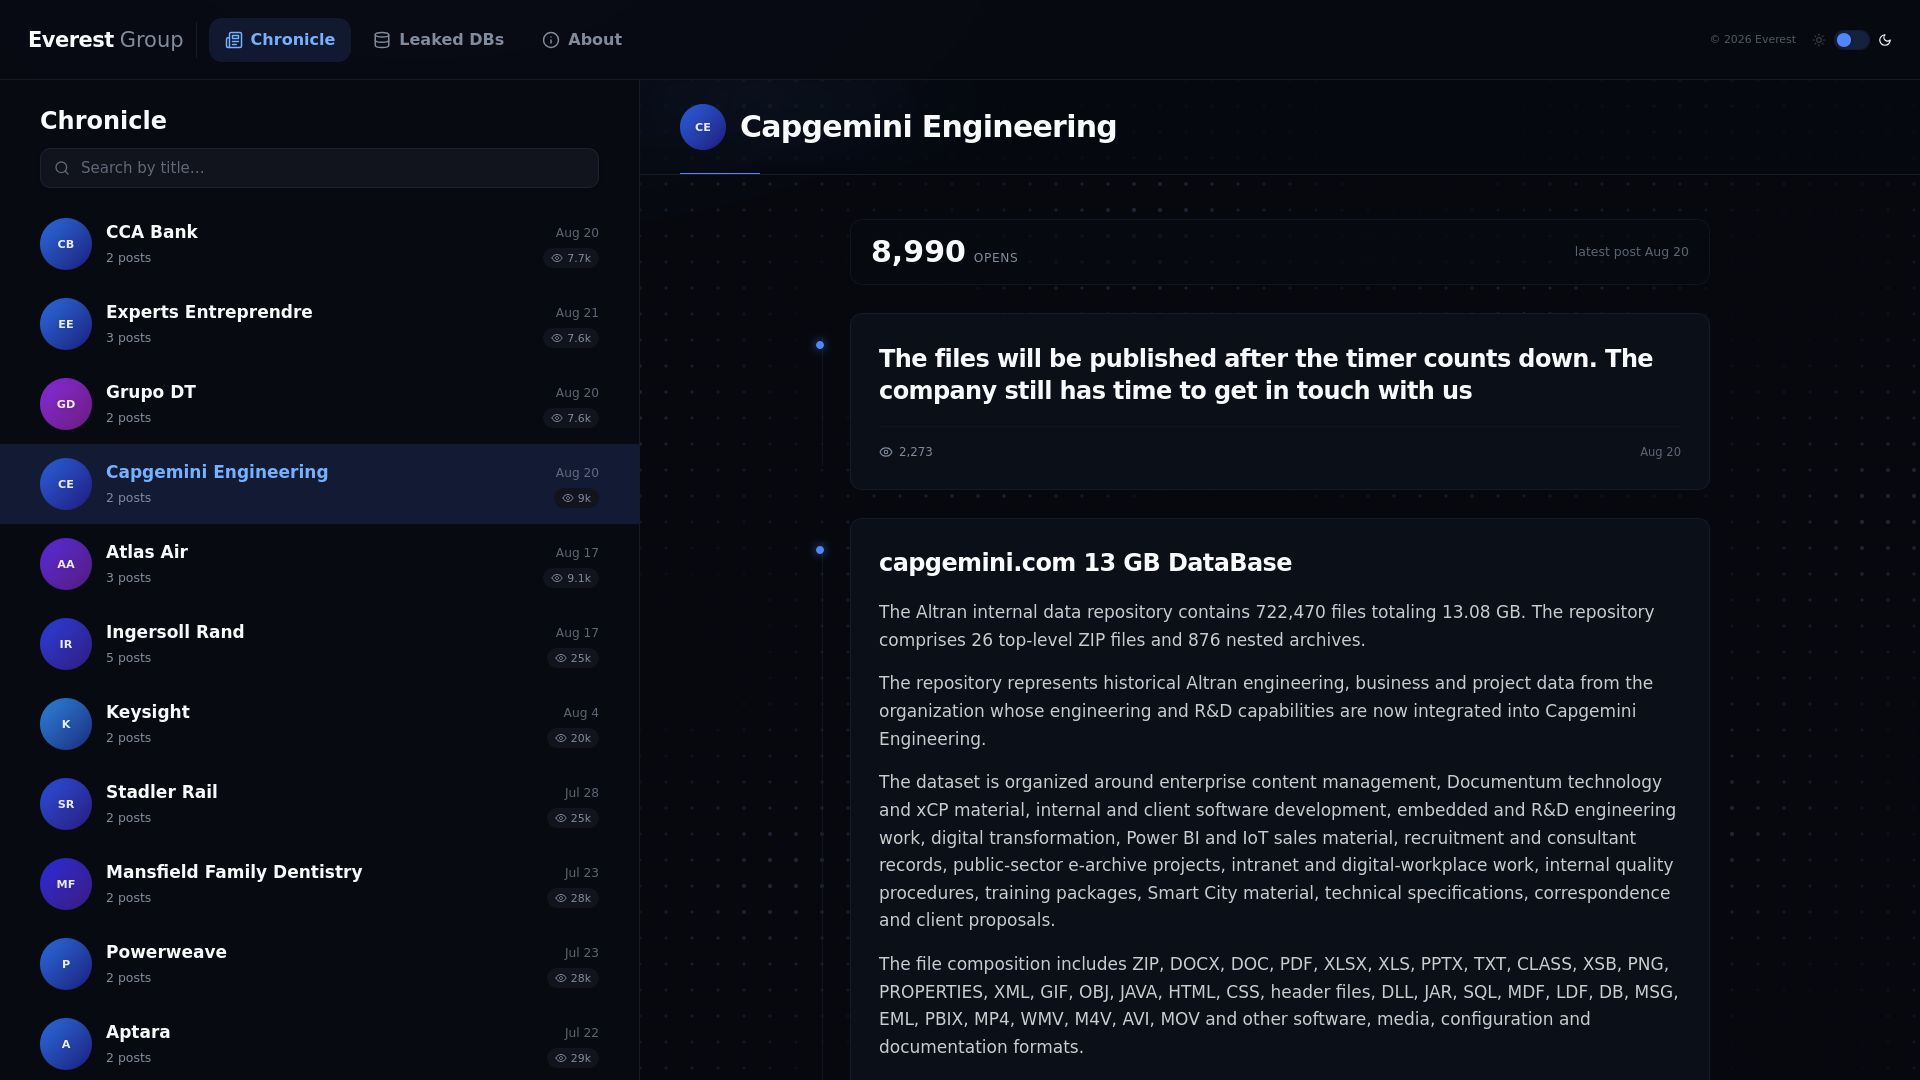Click the Capgemini Engineering header CE avatar
The image size is (1920, 1080).
[703, 127]
